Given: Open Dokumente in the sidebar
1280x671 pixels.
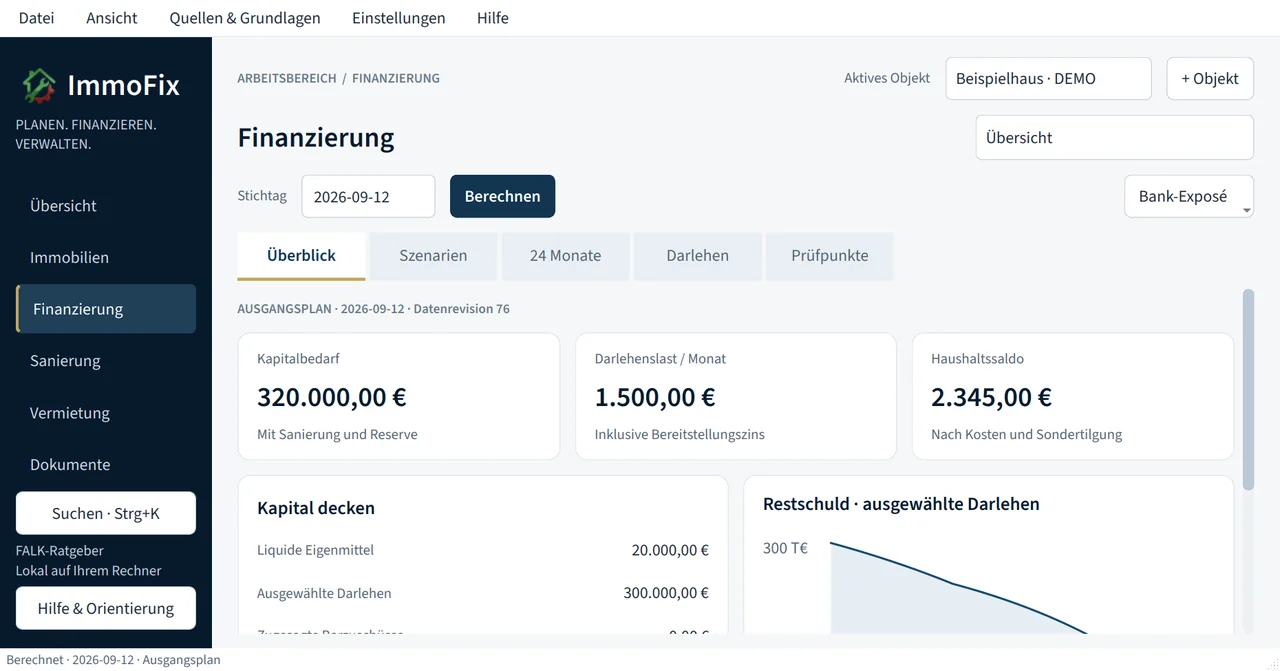Looking at the screenshot, I should tap(106, 465).
